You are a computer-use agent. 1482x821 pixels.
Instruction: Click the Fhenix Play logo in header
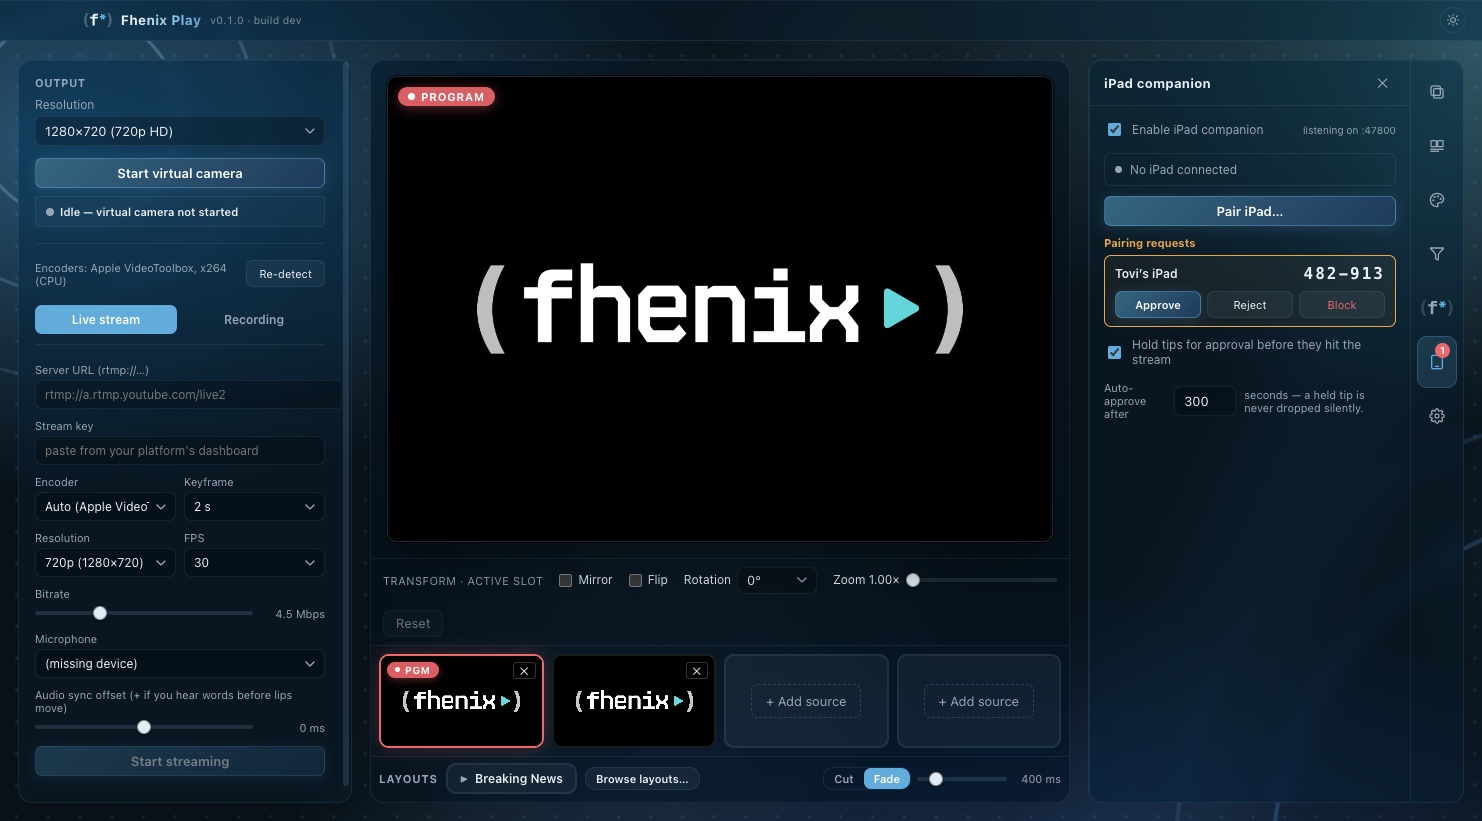point(142,20)
